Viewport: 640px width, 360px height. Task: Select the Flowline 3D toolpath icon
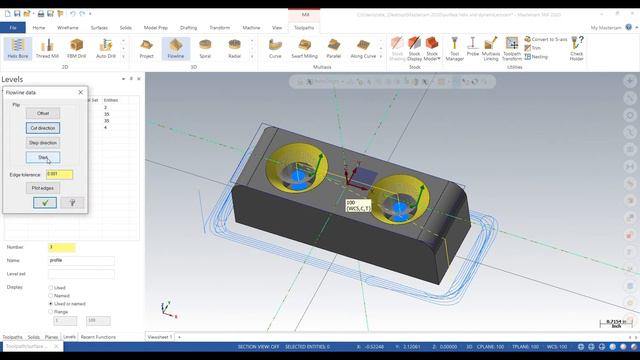pyautogui.click(x=176, y=49)
